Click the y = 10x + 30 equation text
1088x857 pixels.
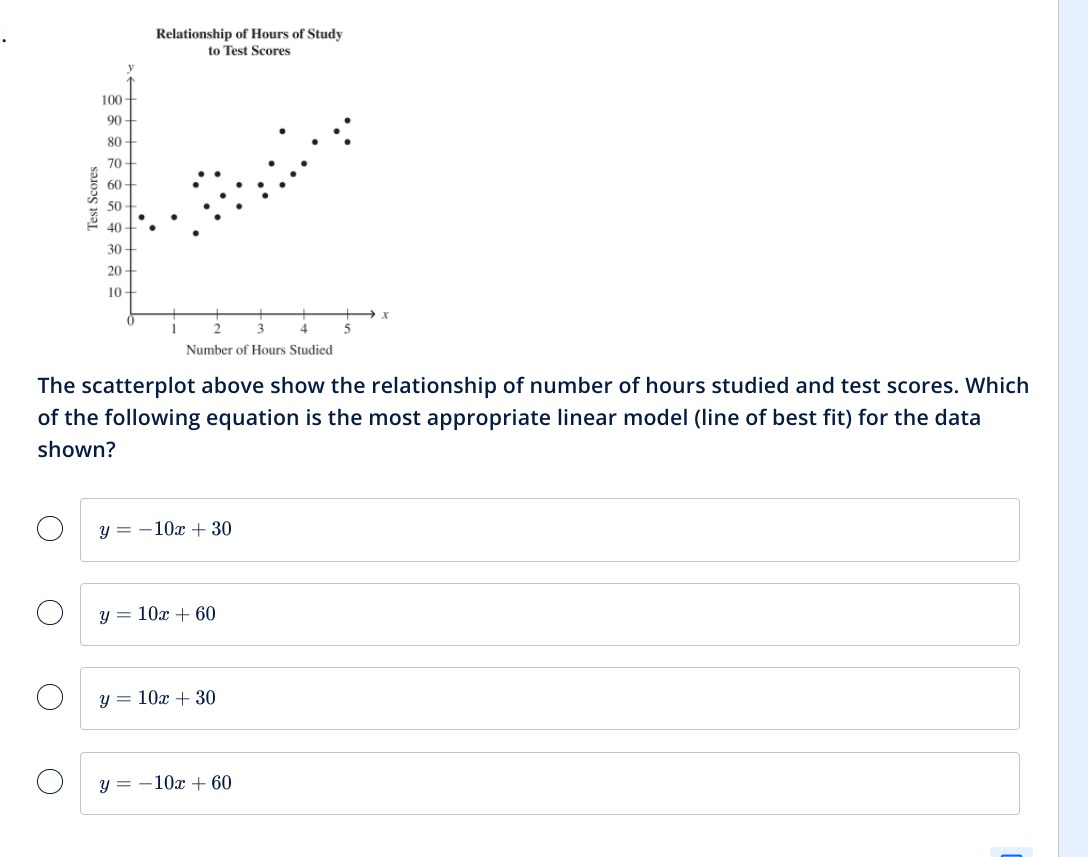[158, 698]
